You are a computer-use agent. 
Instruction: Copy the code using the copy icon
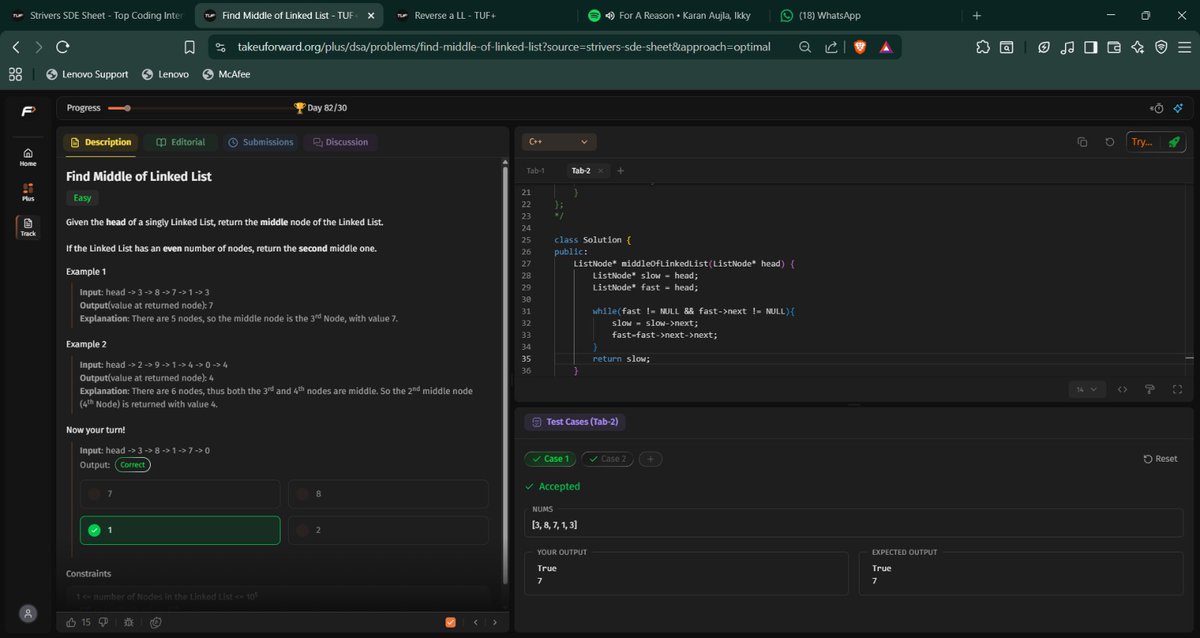click(1082, 142)
